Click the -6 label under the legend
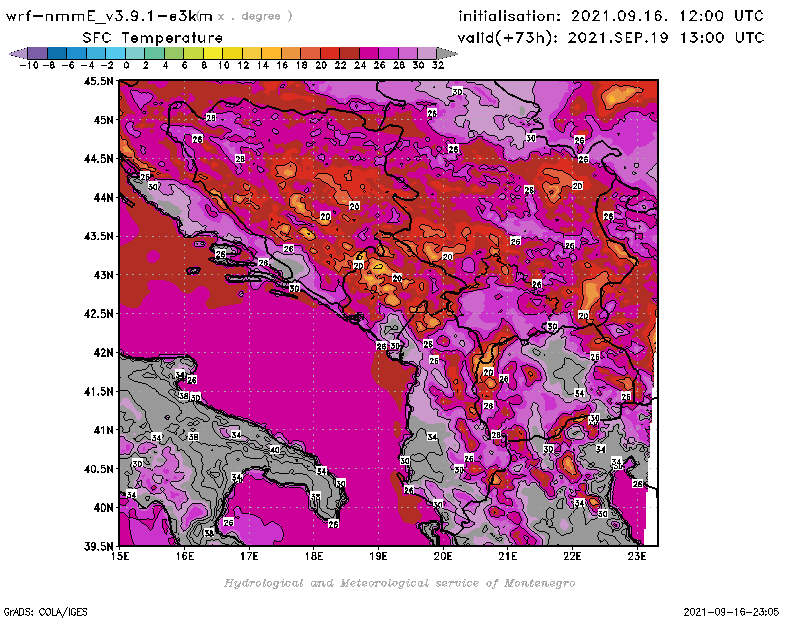 coord(68,65)
